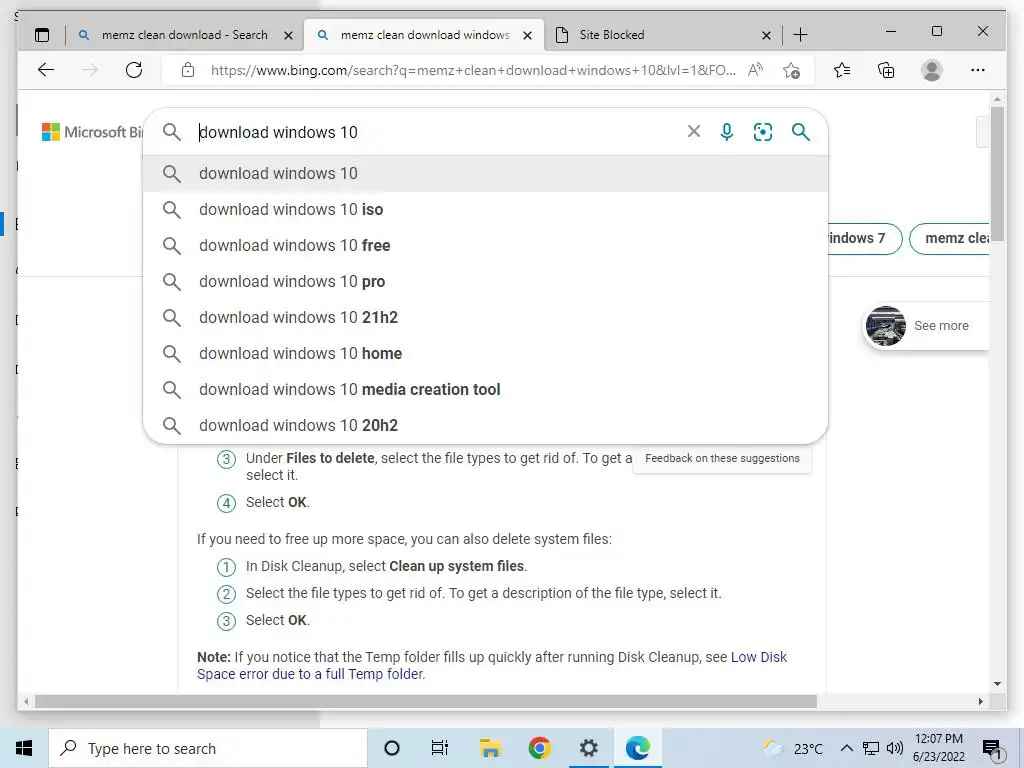Open the notification center icon
The image size is (1024, 768).
click(992, 750)
